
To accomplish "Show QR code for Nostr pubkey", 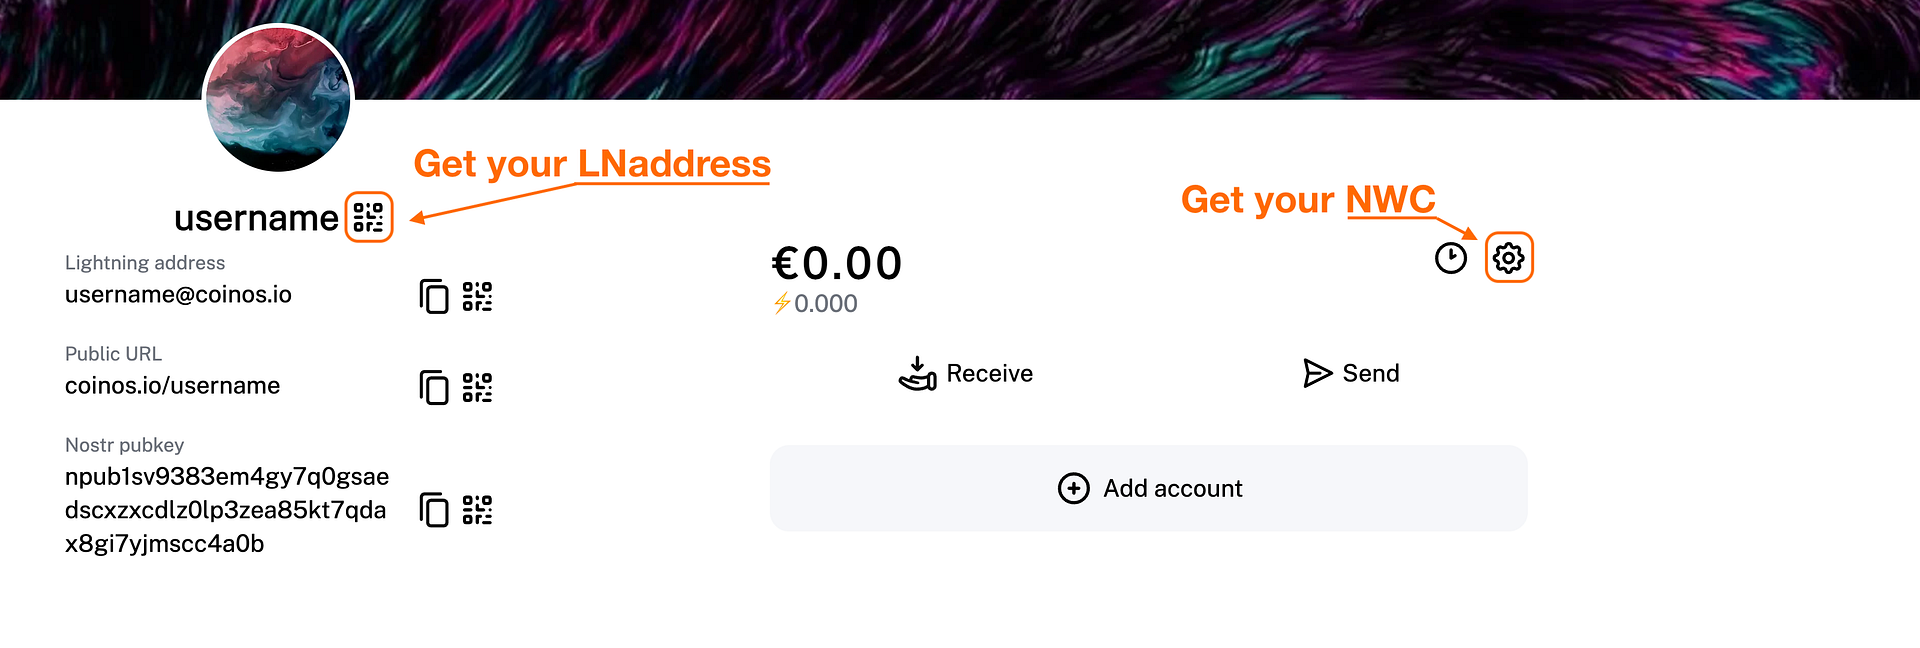I will coord(477,510).
